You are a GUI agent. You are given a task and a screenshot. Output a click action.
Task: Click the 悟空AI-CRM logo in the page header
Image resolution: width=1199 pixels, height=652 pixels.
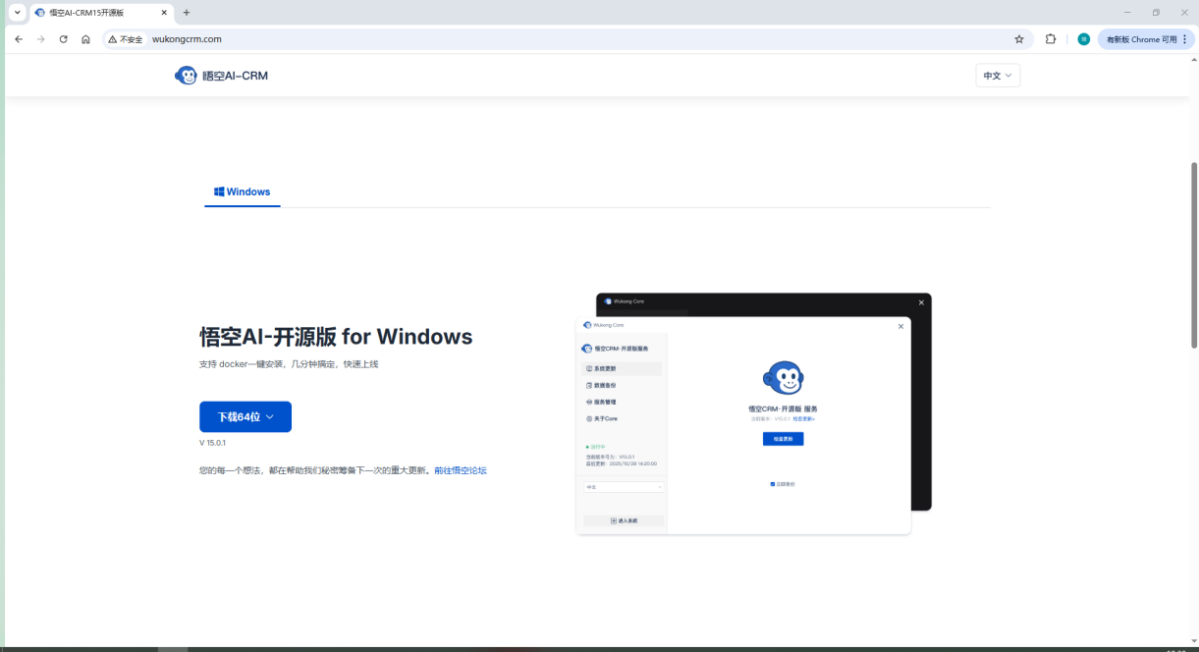tap(220, 75)
